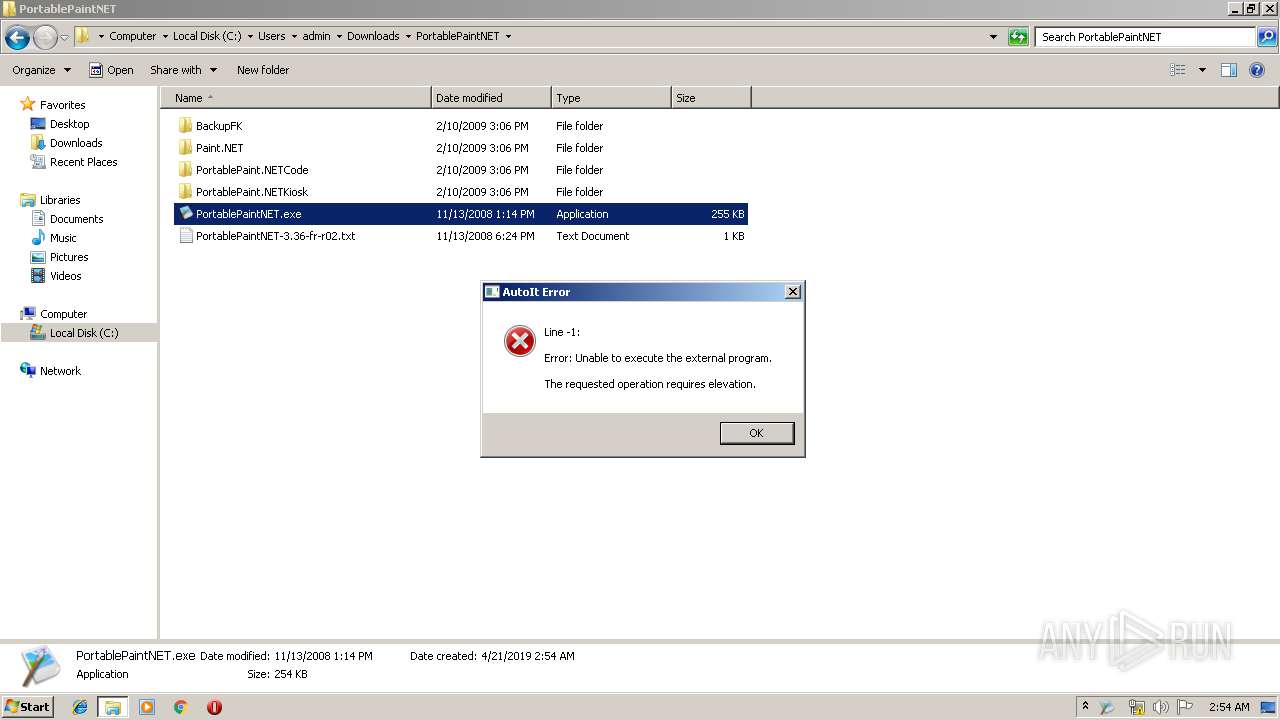Open Downloads in Favorites
This screenshot has width=1280, height=720.
pyautogui.click(x=76, y=143)
